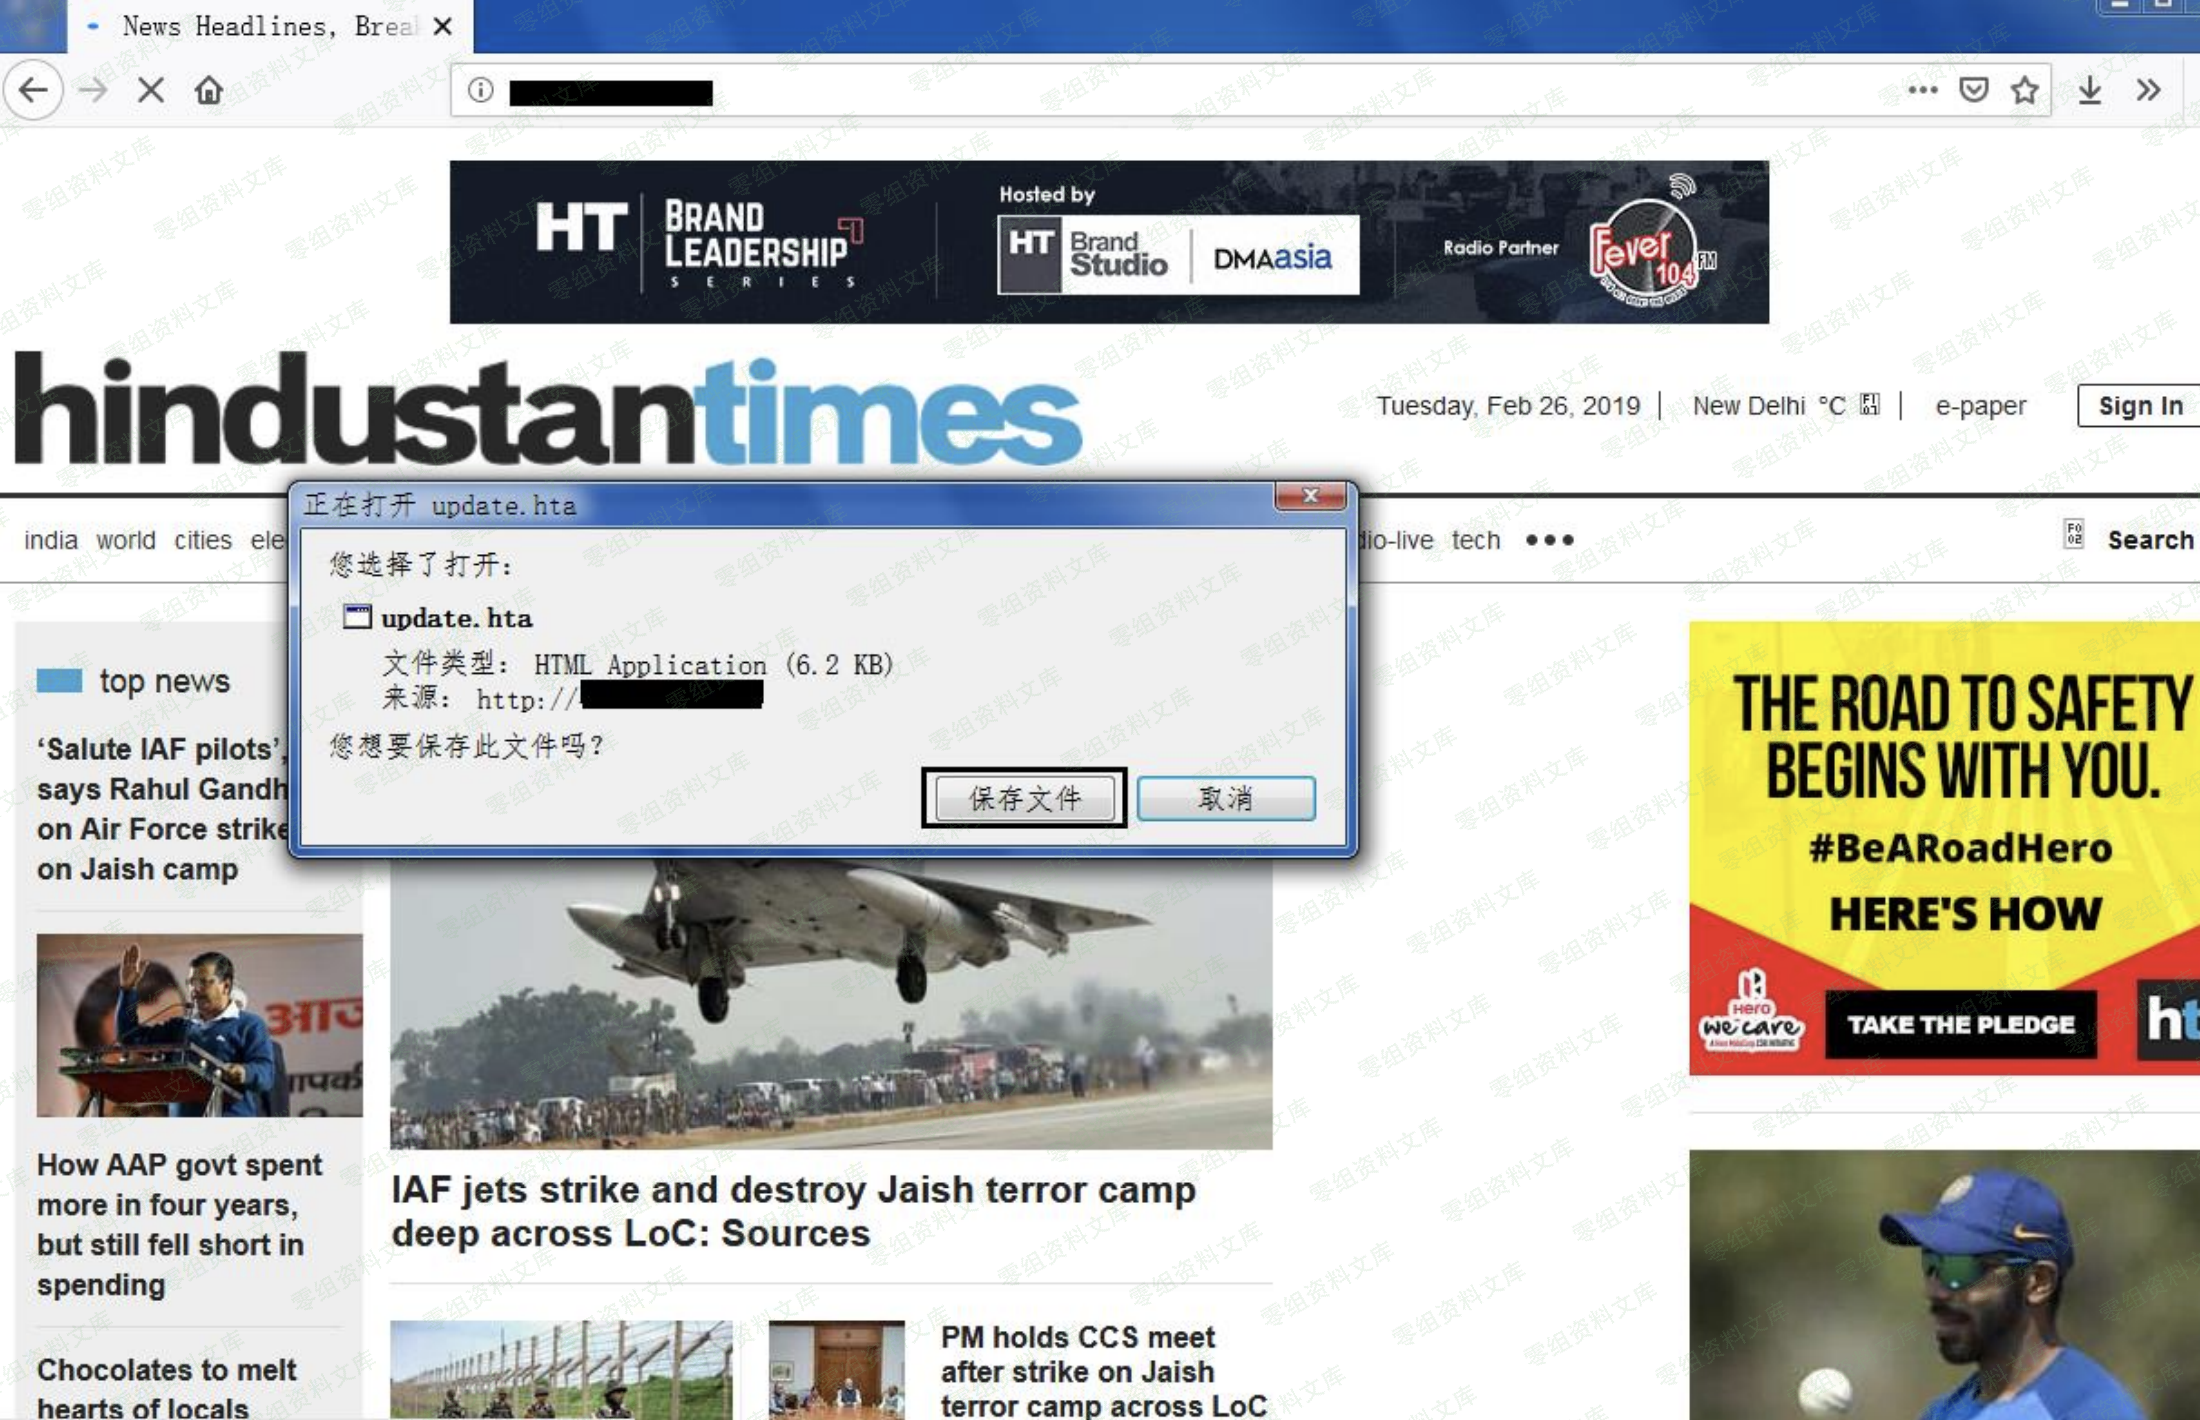Image resolution: width=2200 pixels, height=1420 pixels.
Task: Save page to Pocket icon
Action: click(1973, 90)
